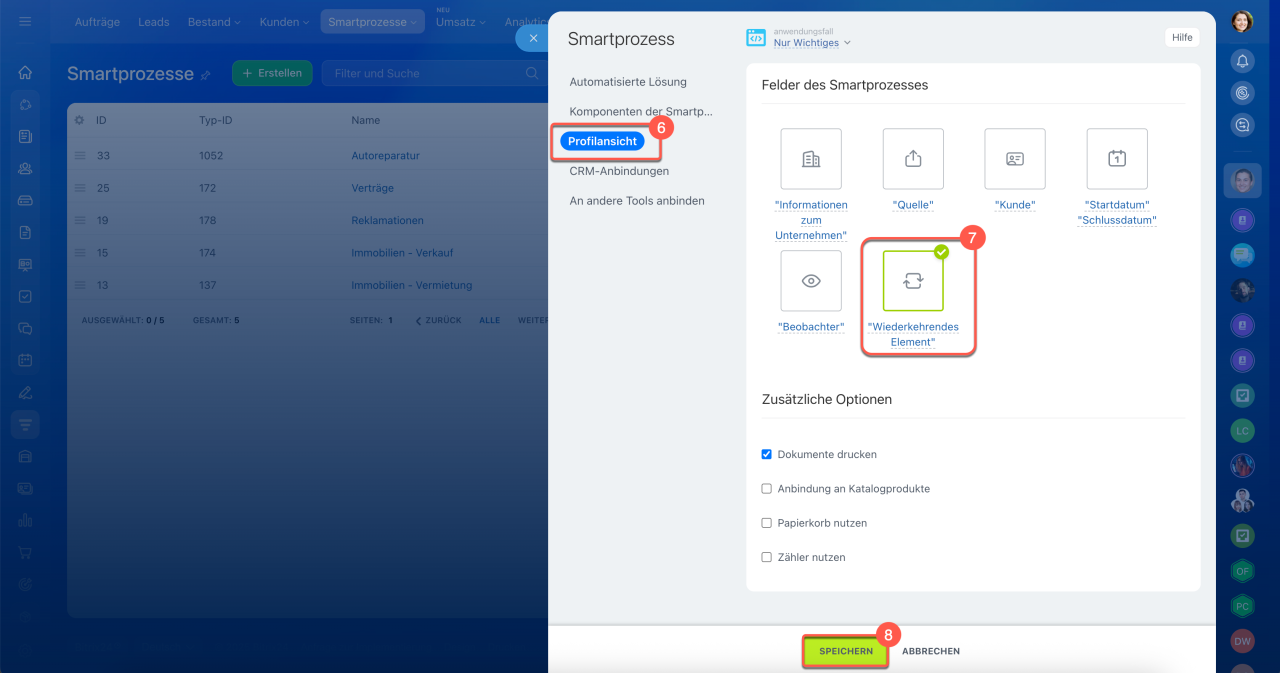
Task: Open chat with avatar DW
Action: coord(1242,641)
